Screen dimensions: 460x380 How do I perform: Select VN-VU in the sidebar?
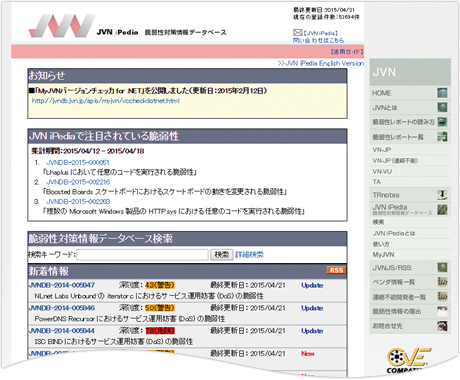point(382,171)
